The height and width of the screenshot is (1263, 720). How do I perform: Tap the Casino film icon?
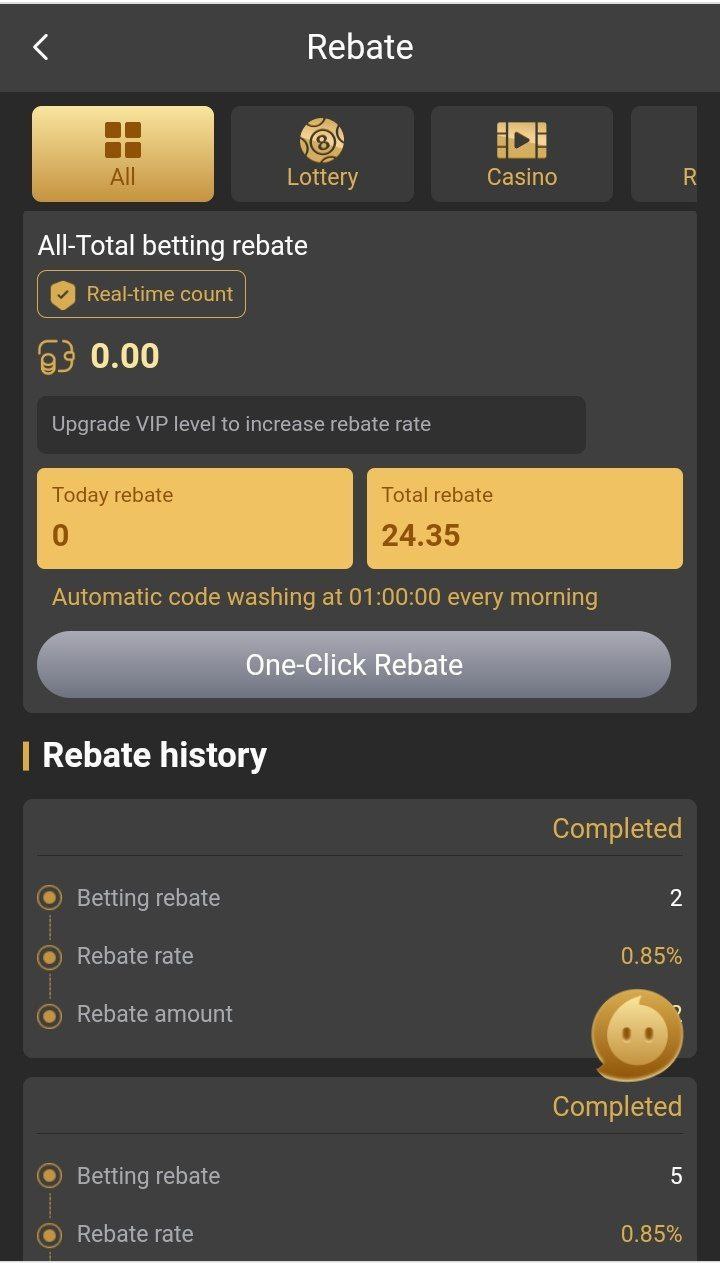click(x=522, y=140)
